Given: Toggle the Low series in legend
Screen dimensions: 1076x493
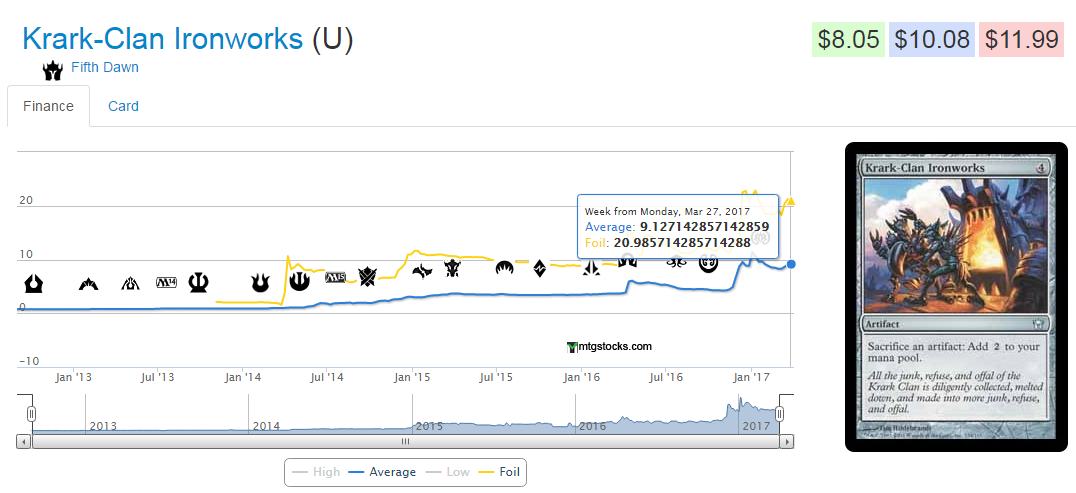Looking at the screenshot, I should (447, 472).
